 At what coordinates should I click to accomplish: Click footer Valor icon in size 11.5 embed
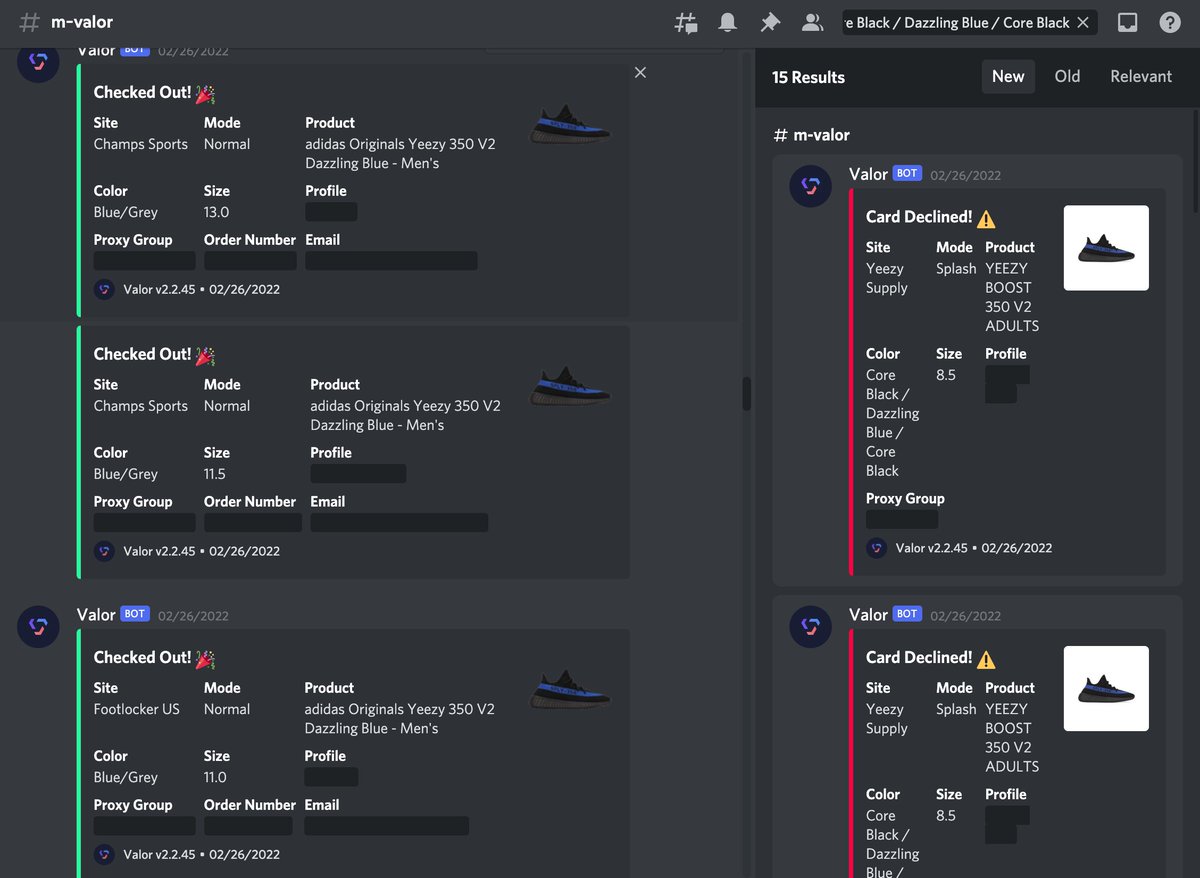tap(104, 551)
